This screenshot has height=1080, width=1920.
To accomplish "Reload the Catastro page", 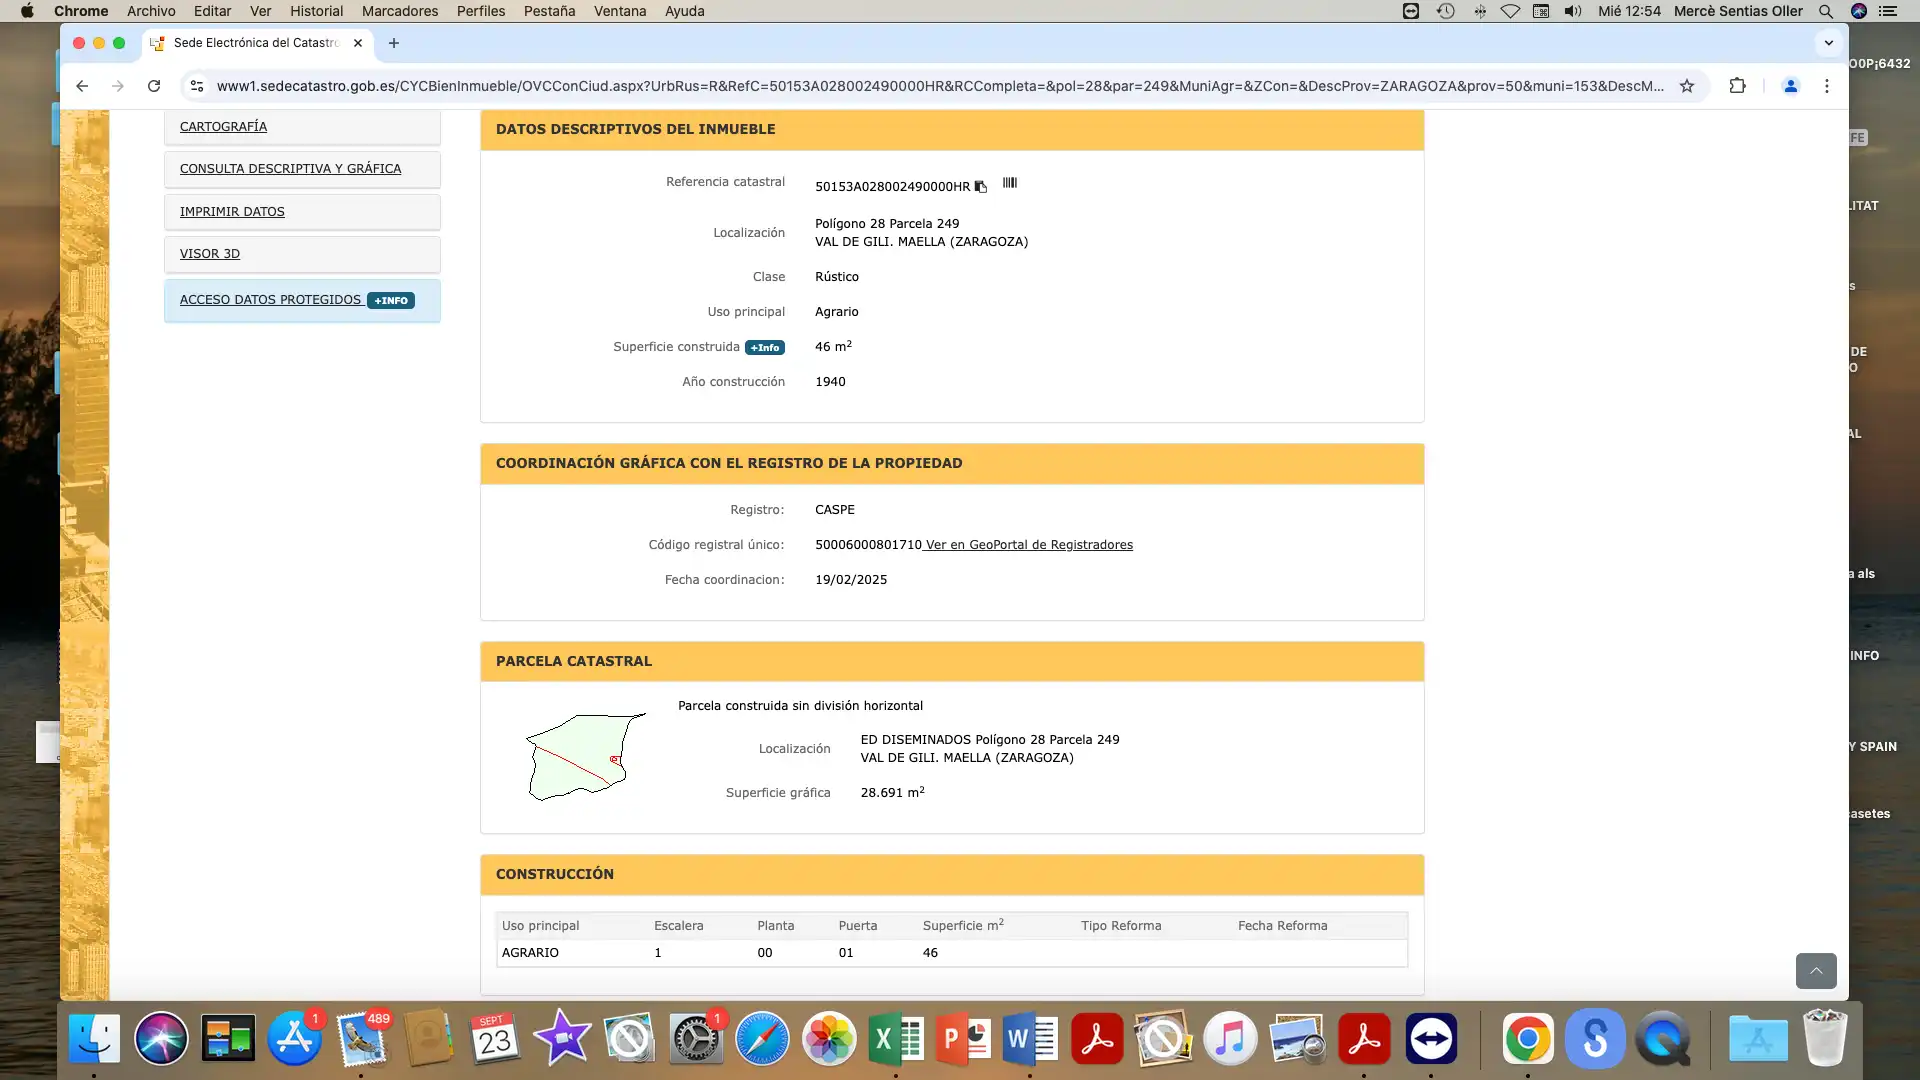I will (x=154, y=86).
